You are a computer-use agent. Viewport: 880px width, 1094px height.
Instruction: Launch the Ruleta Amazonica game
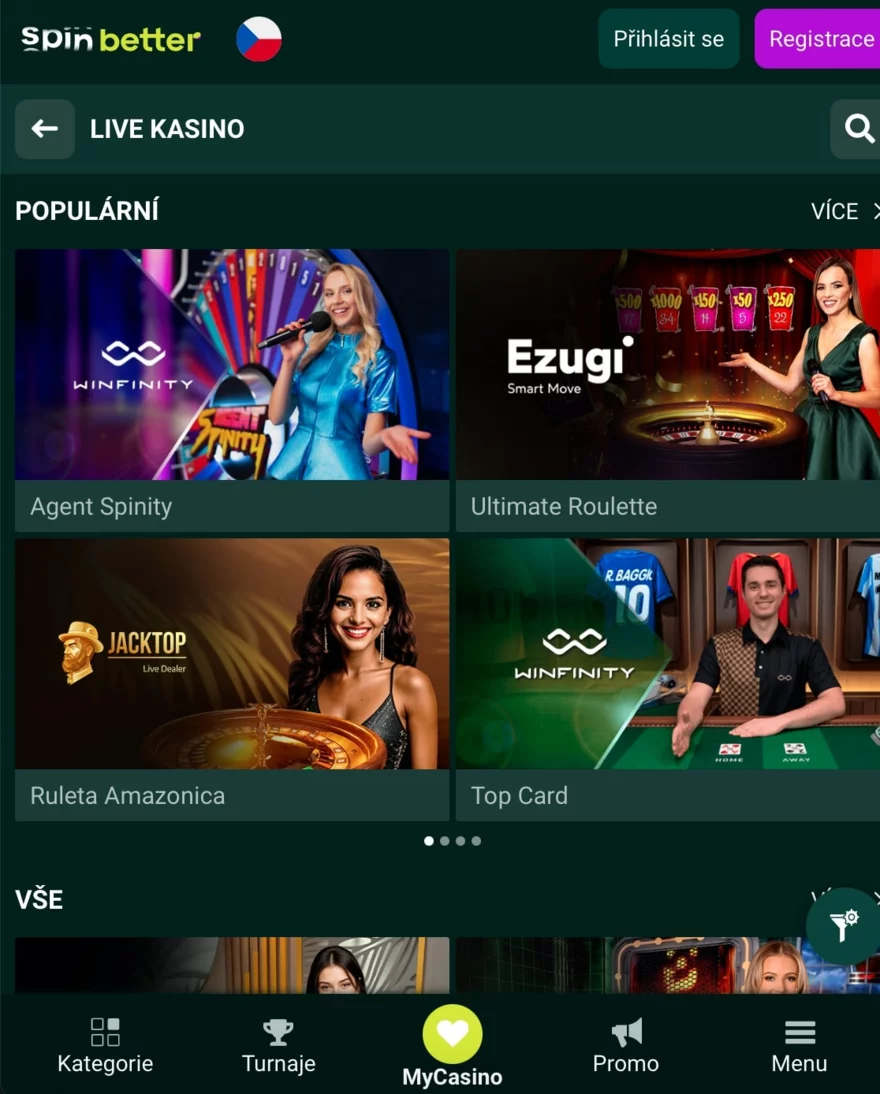(232, 680)
